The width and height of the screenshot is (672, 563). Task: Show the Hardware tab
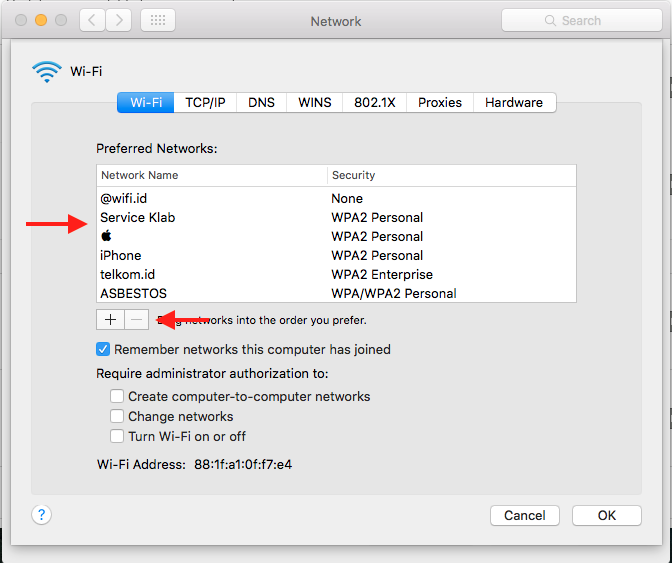(514, 102)
